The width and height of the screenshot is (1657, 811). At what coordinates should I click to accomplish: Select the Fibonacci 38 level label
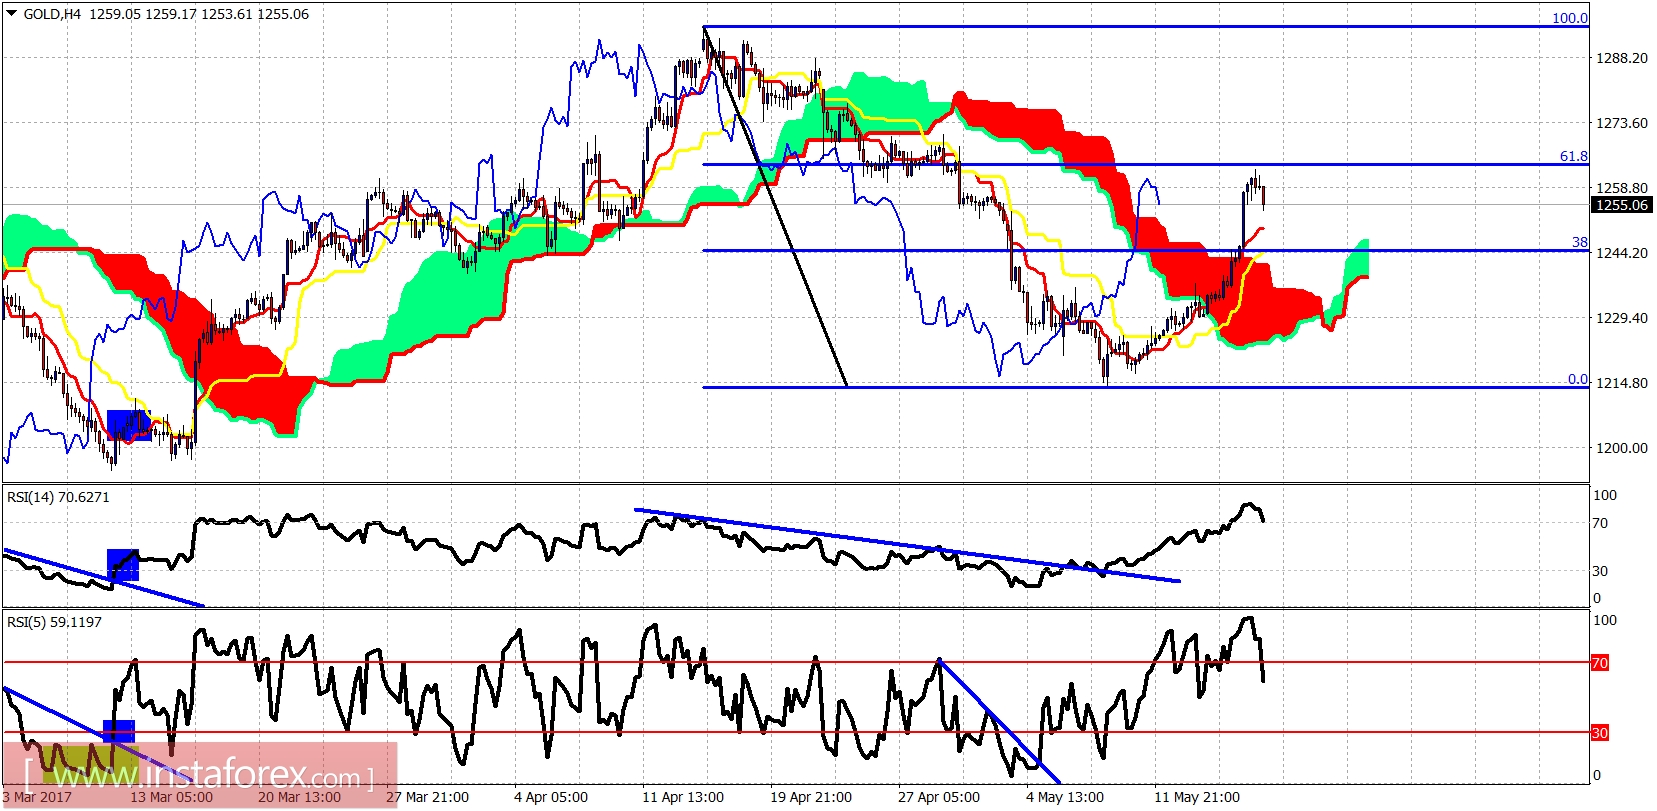pyautogui.click(x=1579, y=242)
